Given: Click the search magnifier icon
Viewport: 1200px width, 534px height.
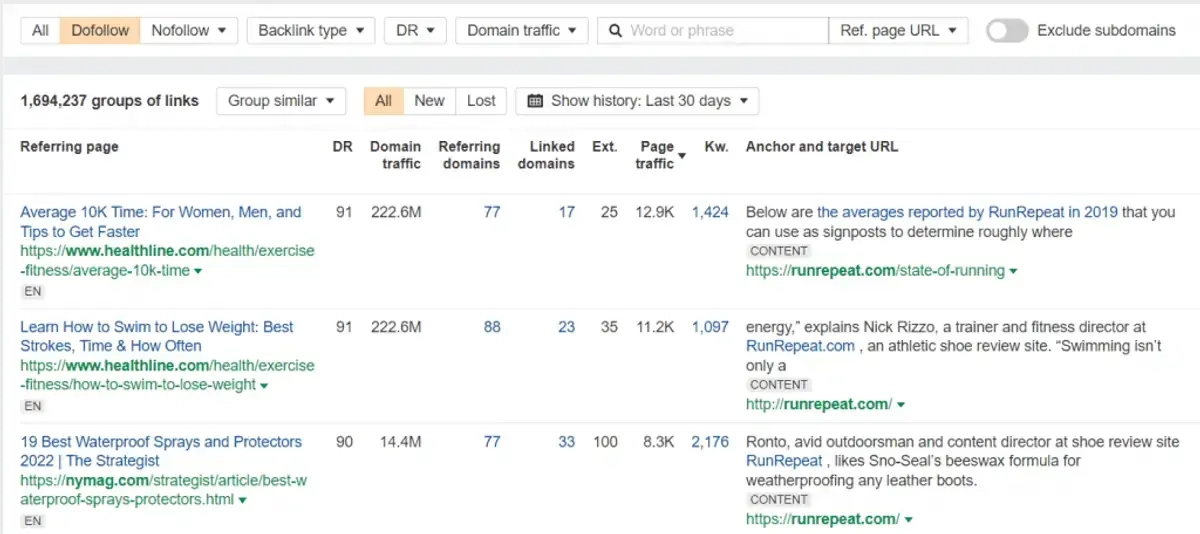Looking at the screenshot, I should click(x=616, y=31).
